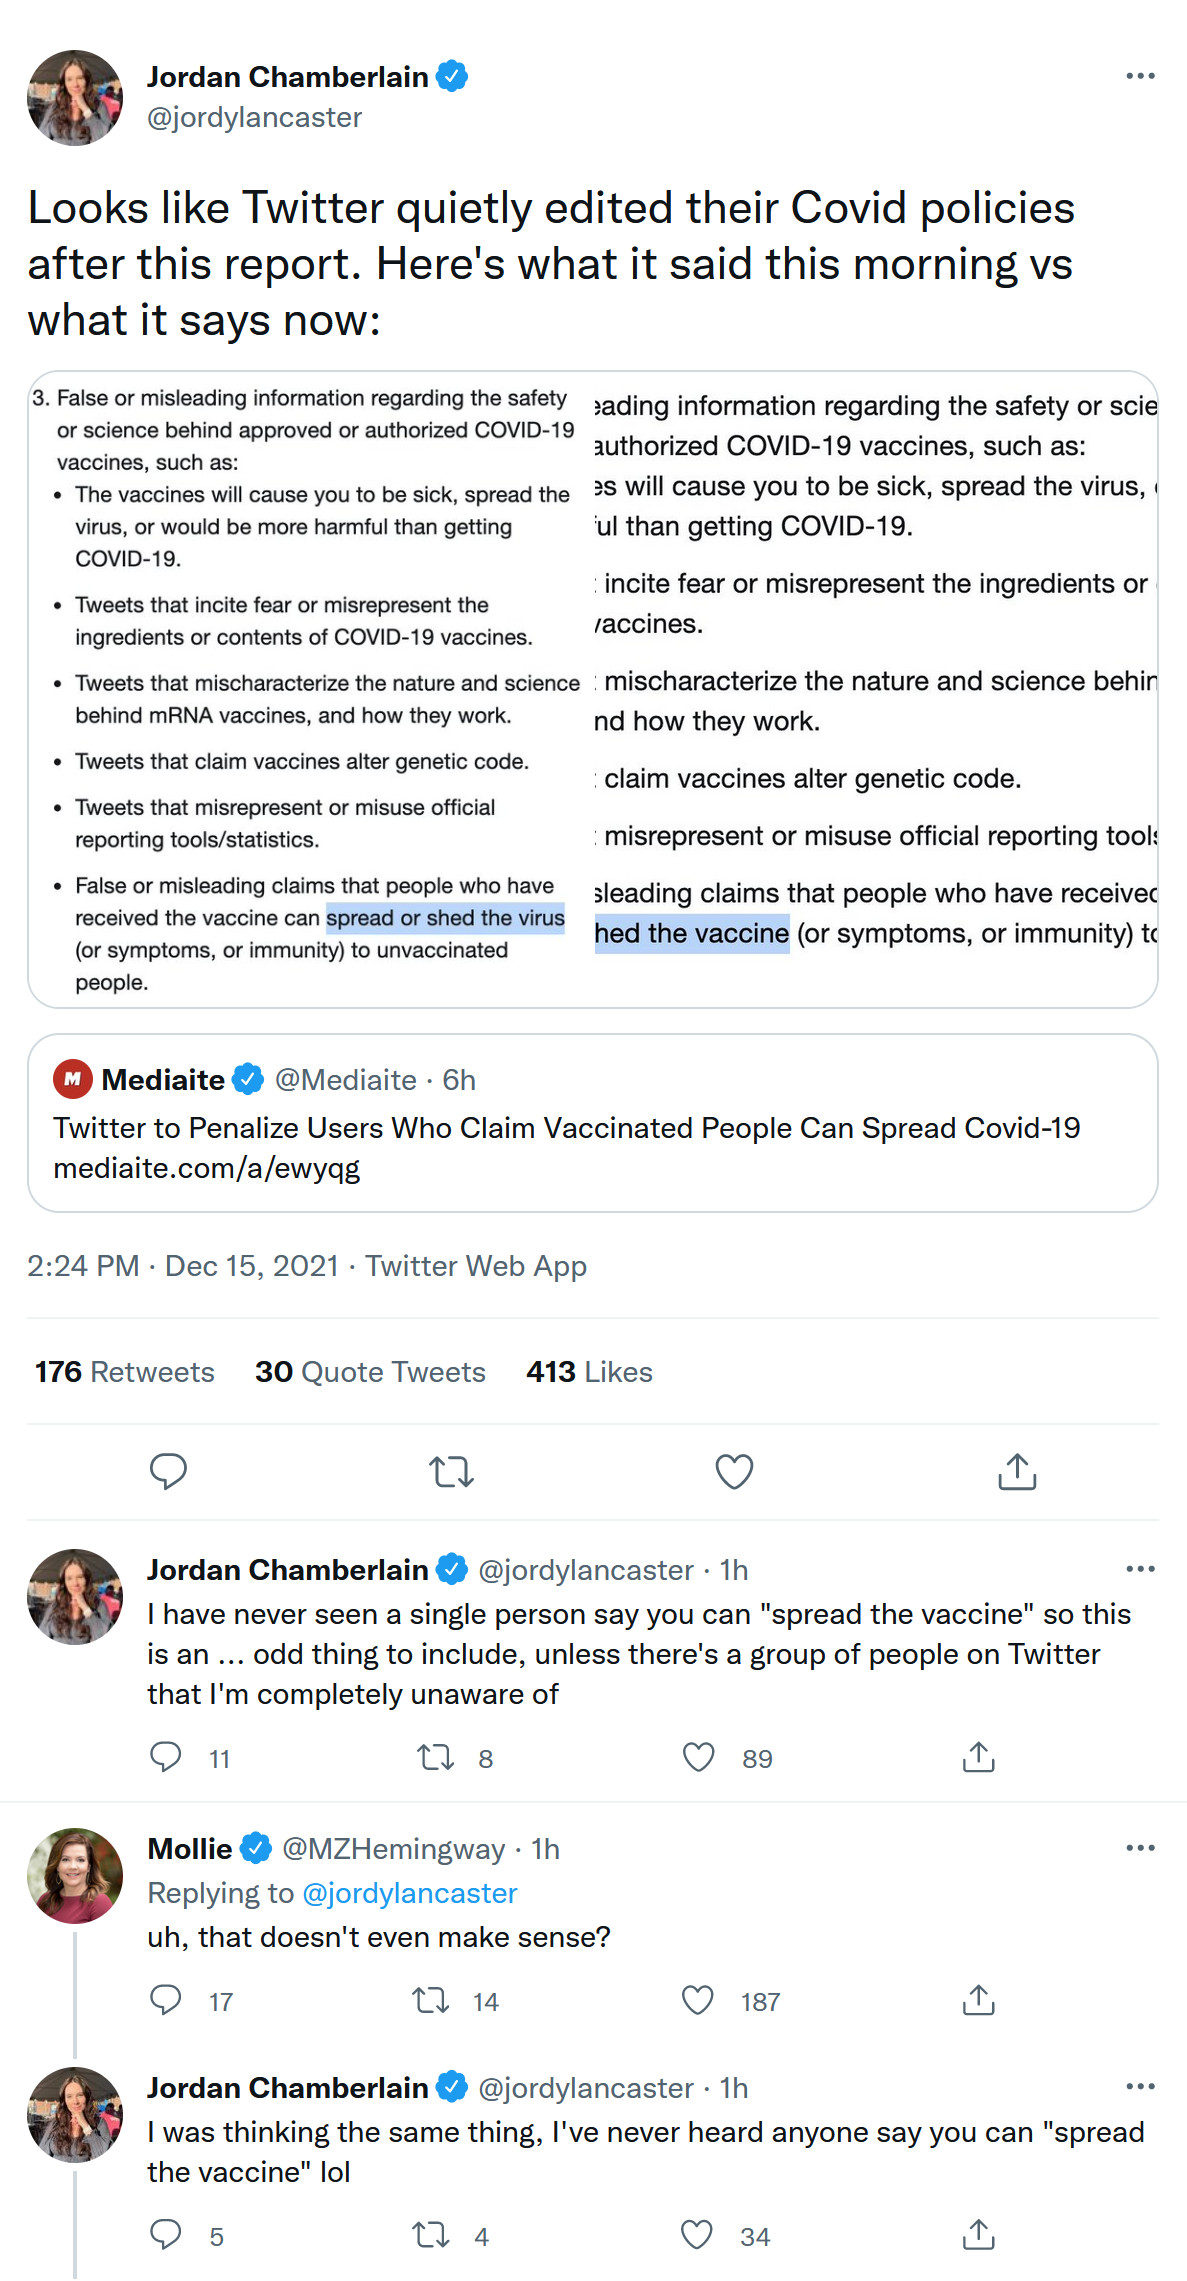Viewport: 1187px width, 2281px height.
Task: Open more options on Mollie's reply
Action: point(1140,1848)
